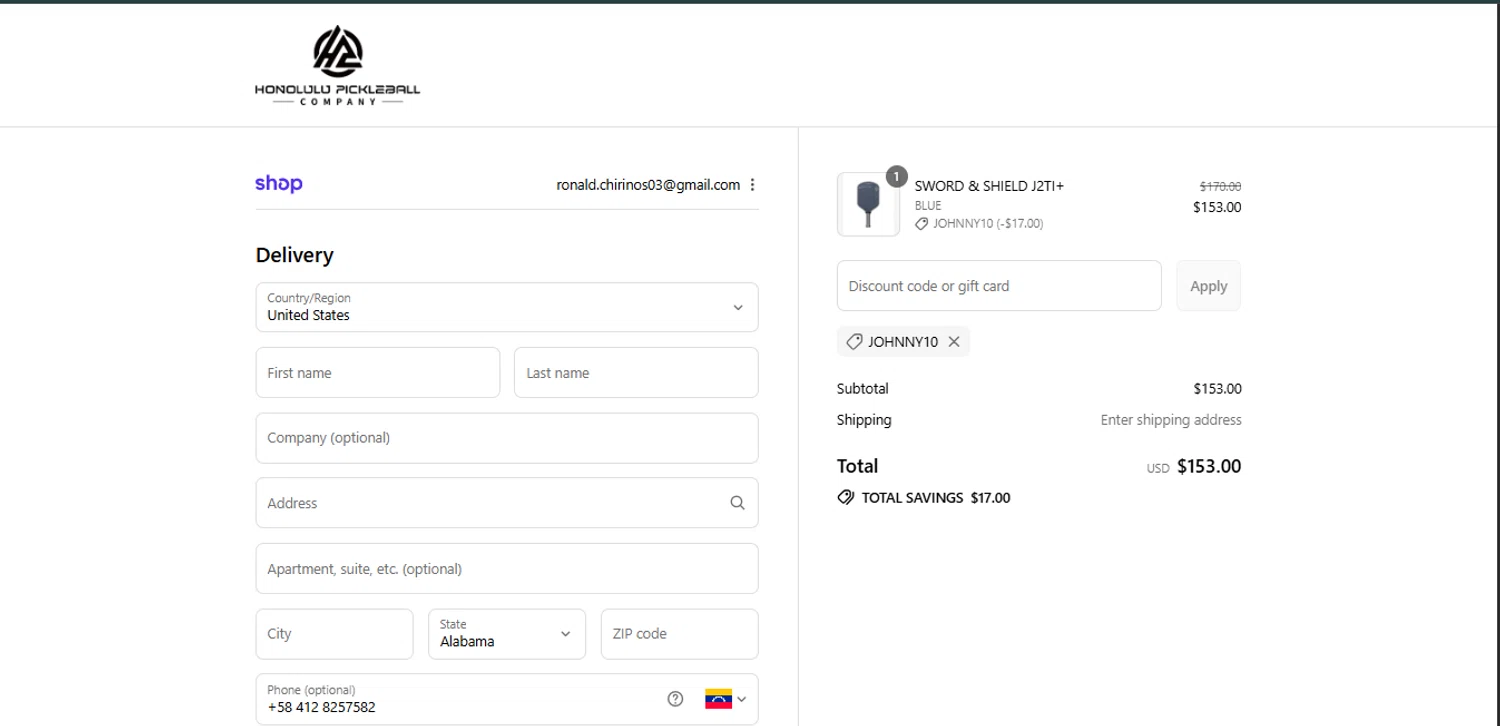Screen dimensions: 1500x726
Task: Click the Honolulu Pickleball Company logo
Action: [x=337, y=66]
